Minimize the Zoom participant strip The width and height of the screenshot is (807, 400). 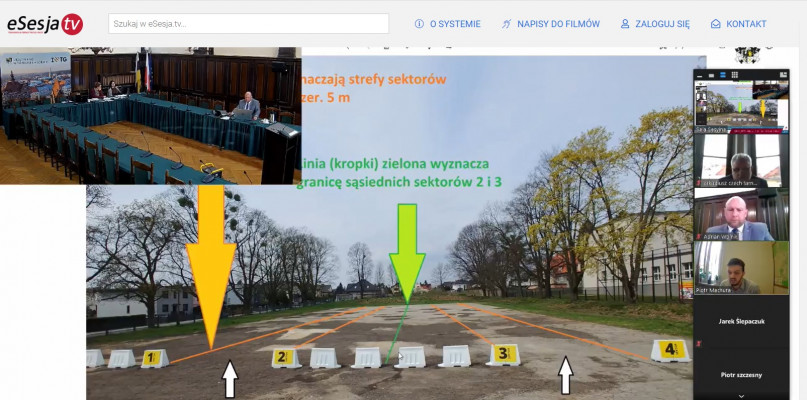pyautogui.click(x=699, y=76)
